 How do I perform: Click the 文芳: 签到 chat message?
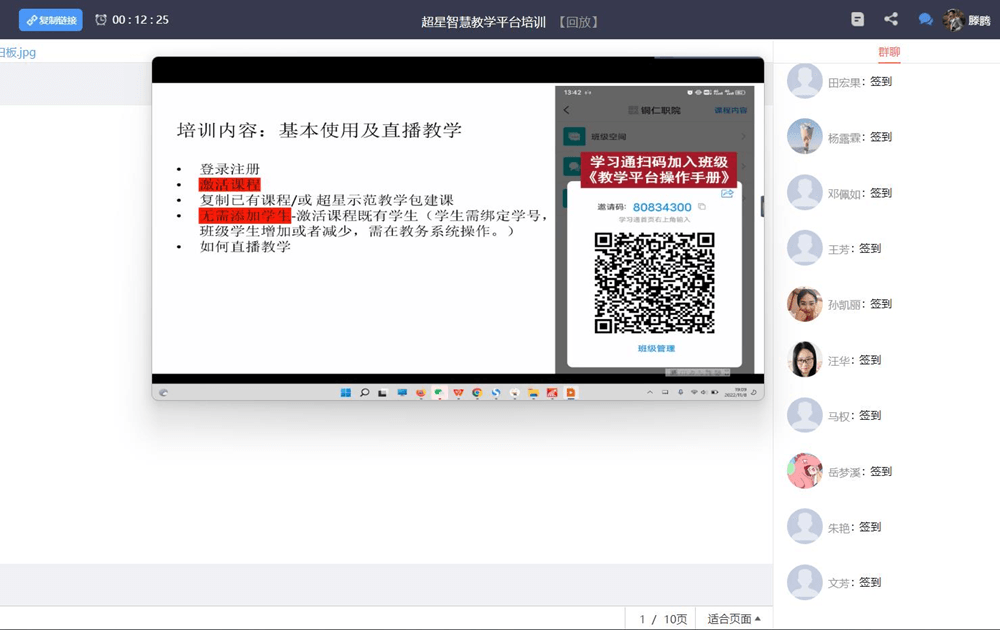(855, 583)
